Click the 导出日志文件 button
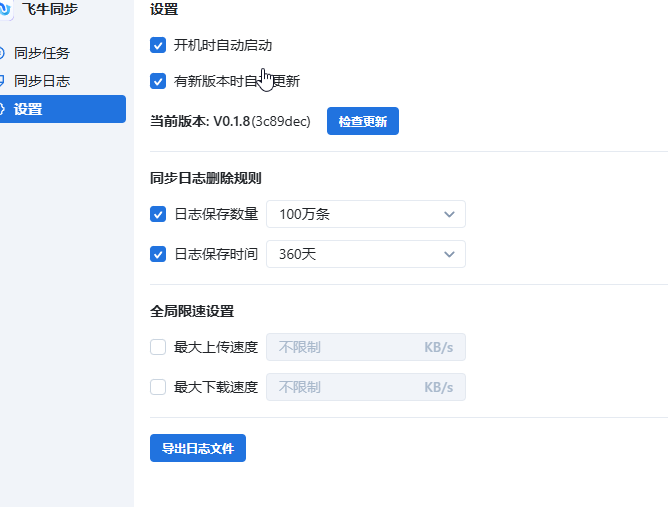 pyautogui.click(x=198, y=449)
